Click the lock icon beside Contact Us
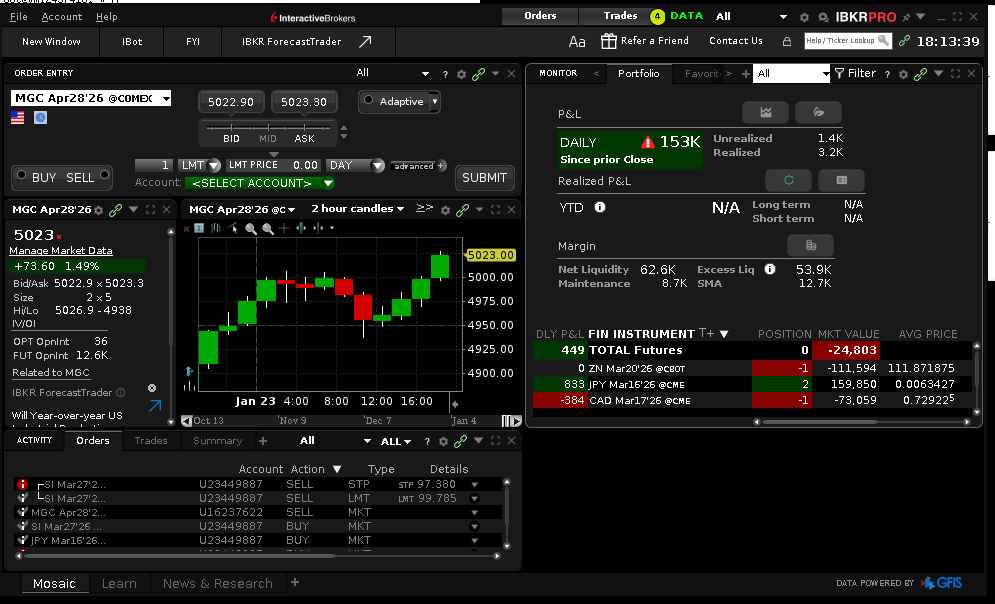The height and width of the screenshot is (604, 995). 787,41
